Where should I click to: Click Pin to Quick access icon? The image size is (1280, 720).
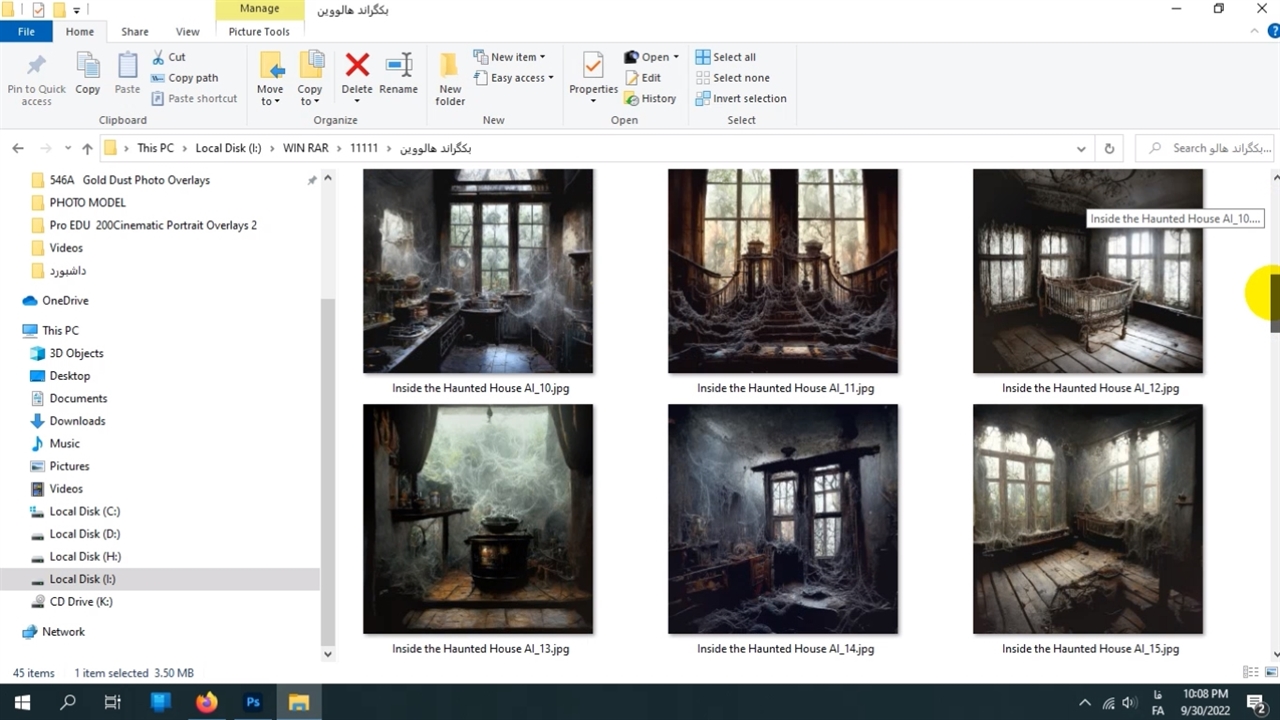coord(36,68)
